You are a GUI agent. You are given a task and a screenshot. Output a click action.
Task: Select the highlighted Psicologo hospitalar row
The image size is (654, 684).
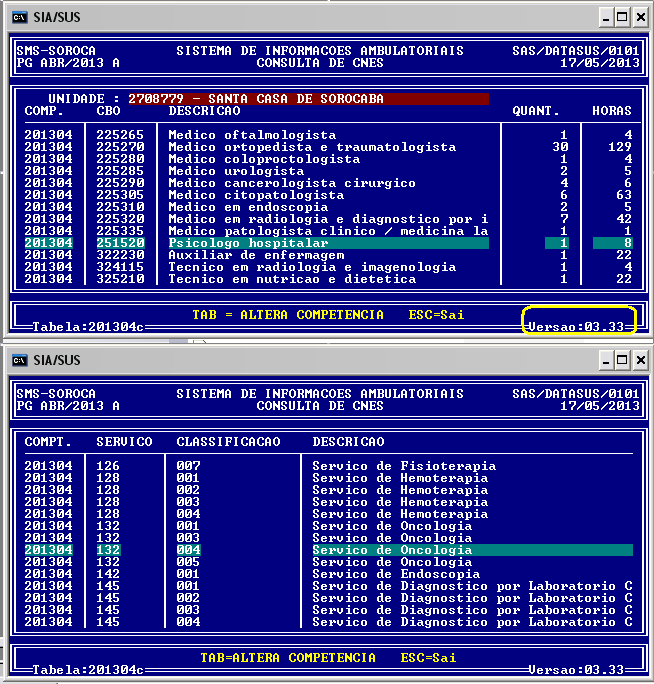click(328, 243)
